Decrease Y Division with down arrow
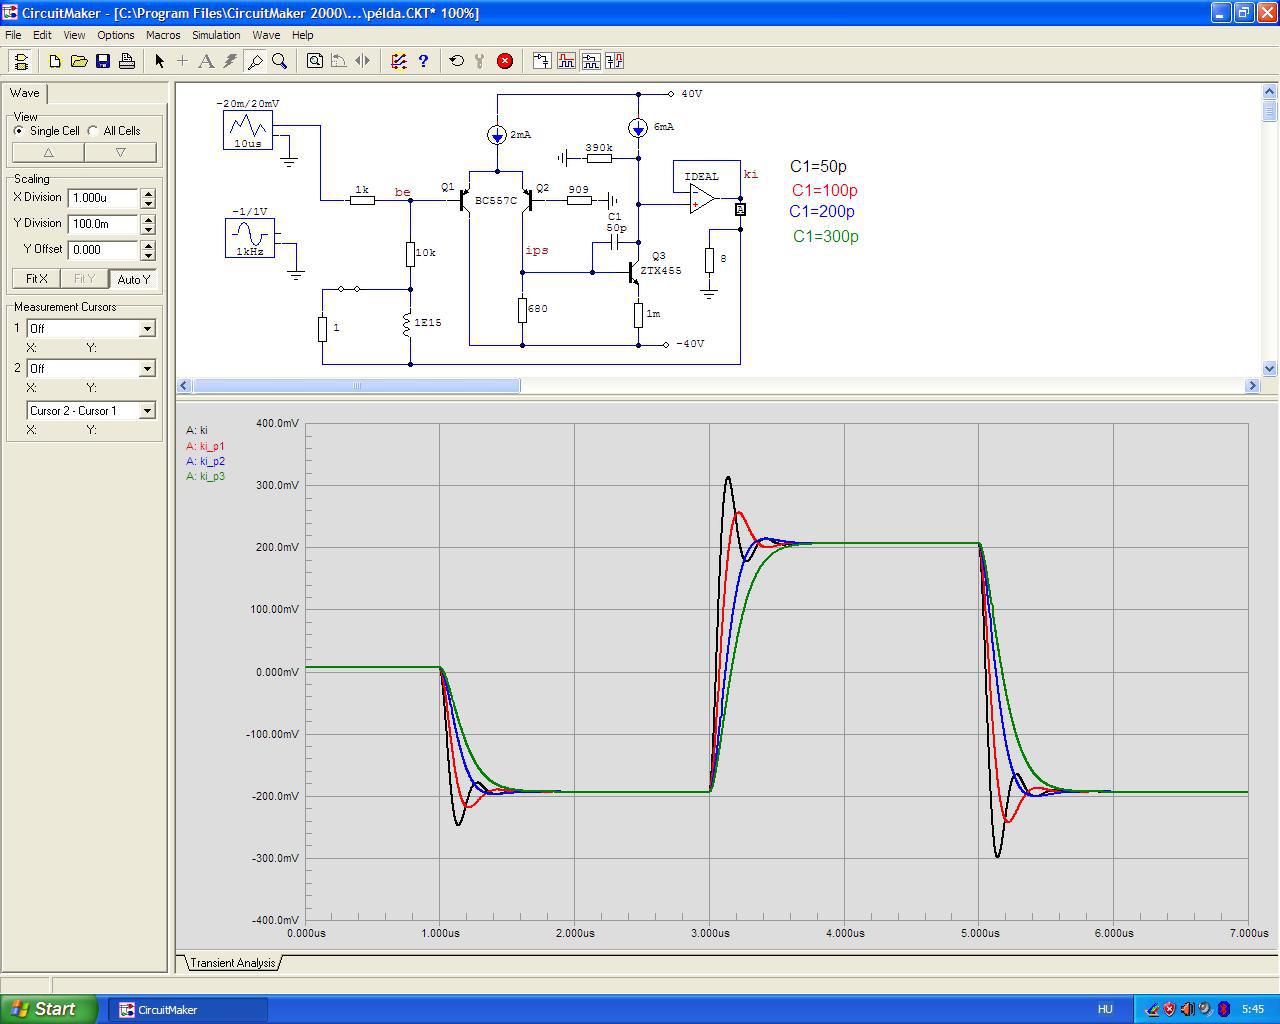This screenshot has width=1280, height=1024. tap(148, 229)
